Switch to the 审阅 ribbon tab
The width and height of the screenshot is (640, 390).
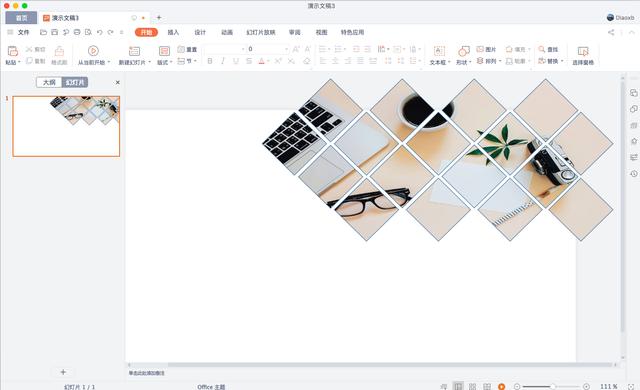point(295,32)
